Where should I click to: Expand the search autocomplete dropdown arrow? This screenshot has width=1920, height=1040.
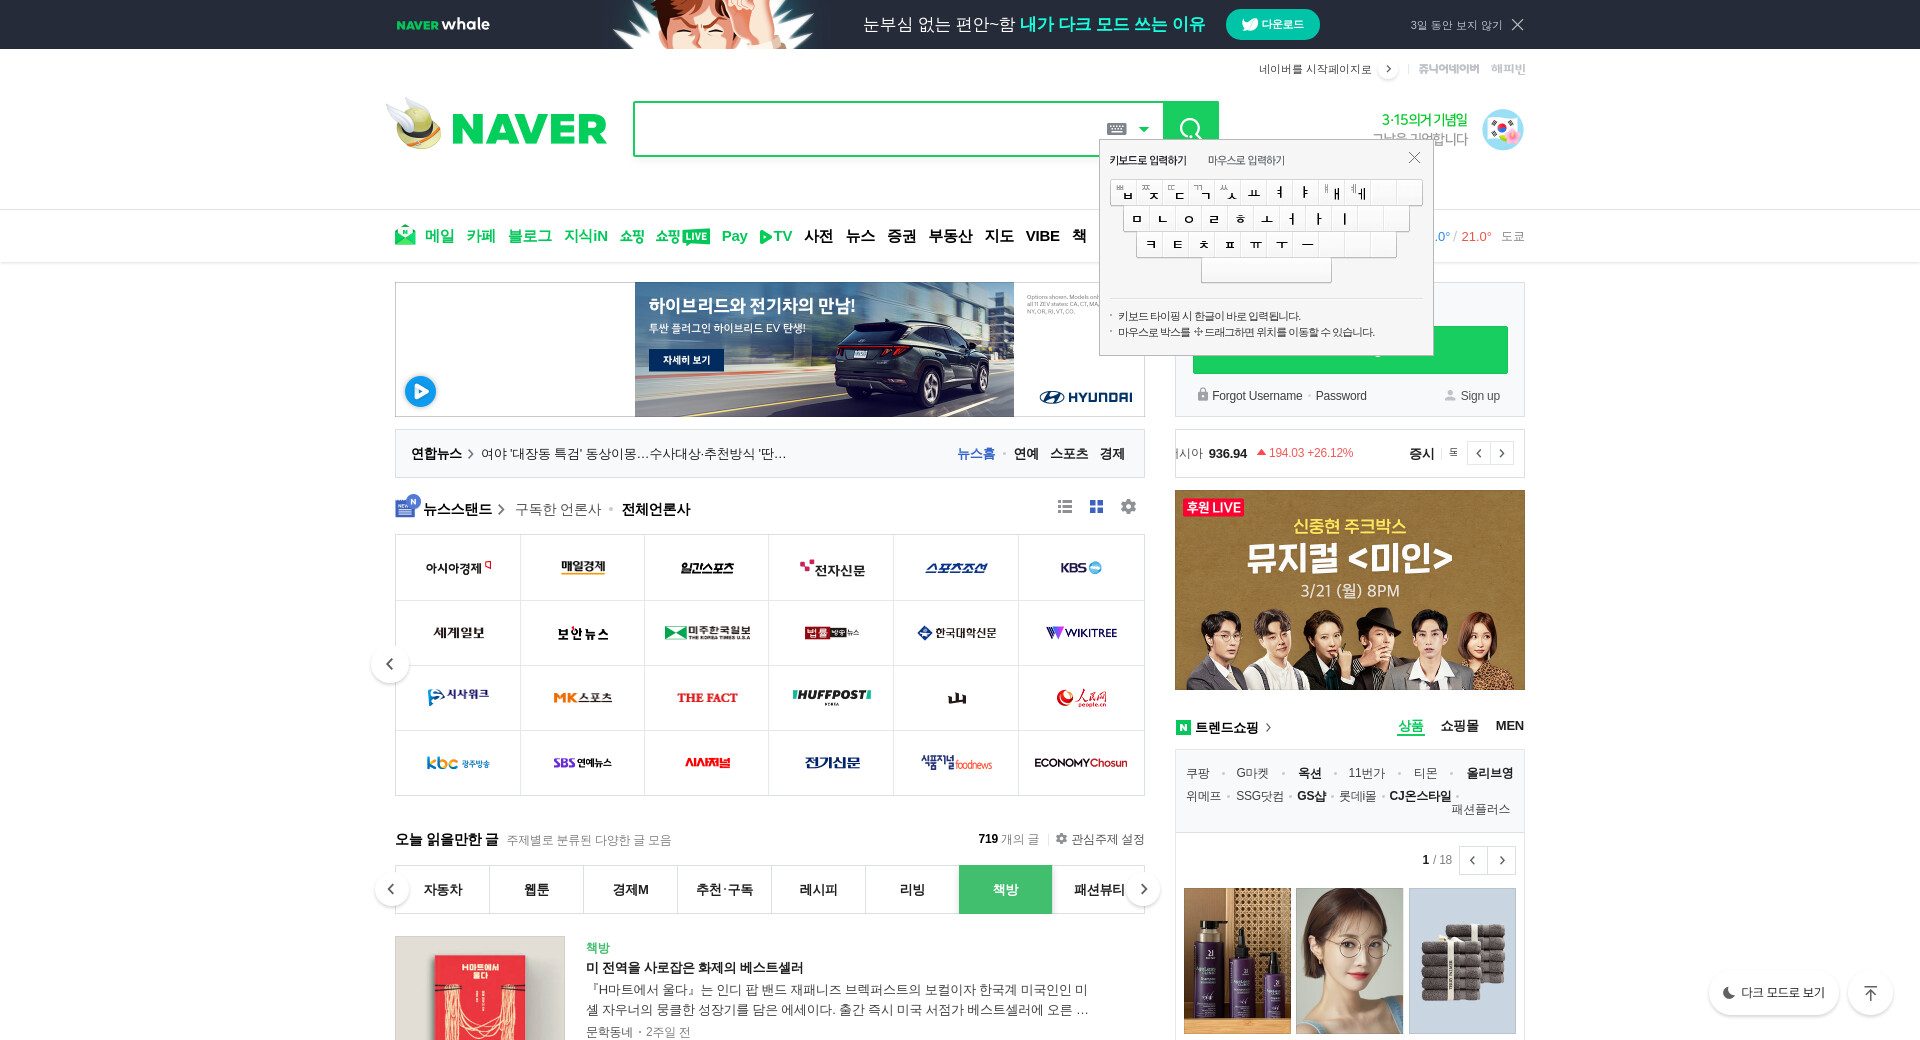tap(1144, 129)
